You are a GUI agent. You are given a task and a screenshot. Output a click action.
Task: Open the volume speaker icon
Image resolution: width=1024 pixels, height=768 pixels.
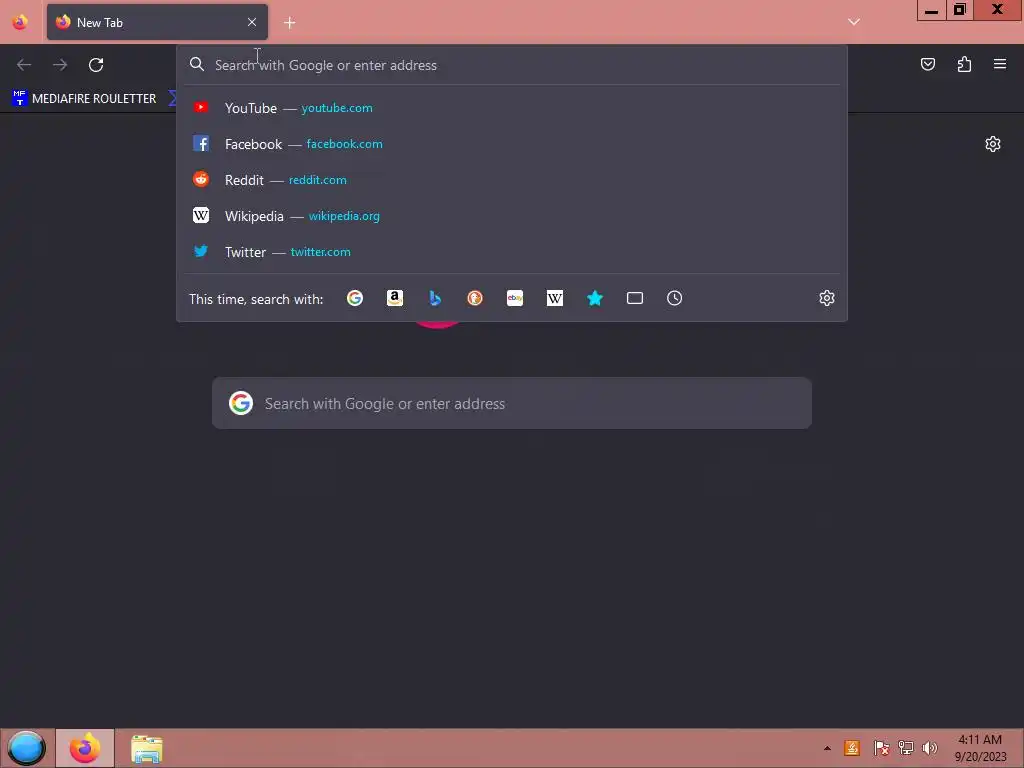click(930, 748)
